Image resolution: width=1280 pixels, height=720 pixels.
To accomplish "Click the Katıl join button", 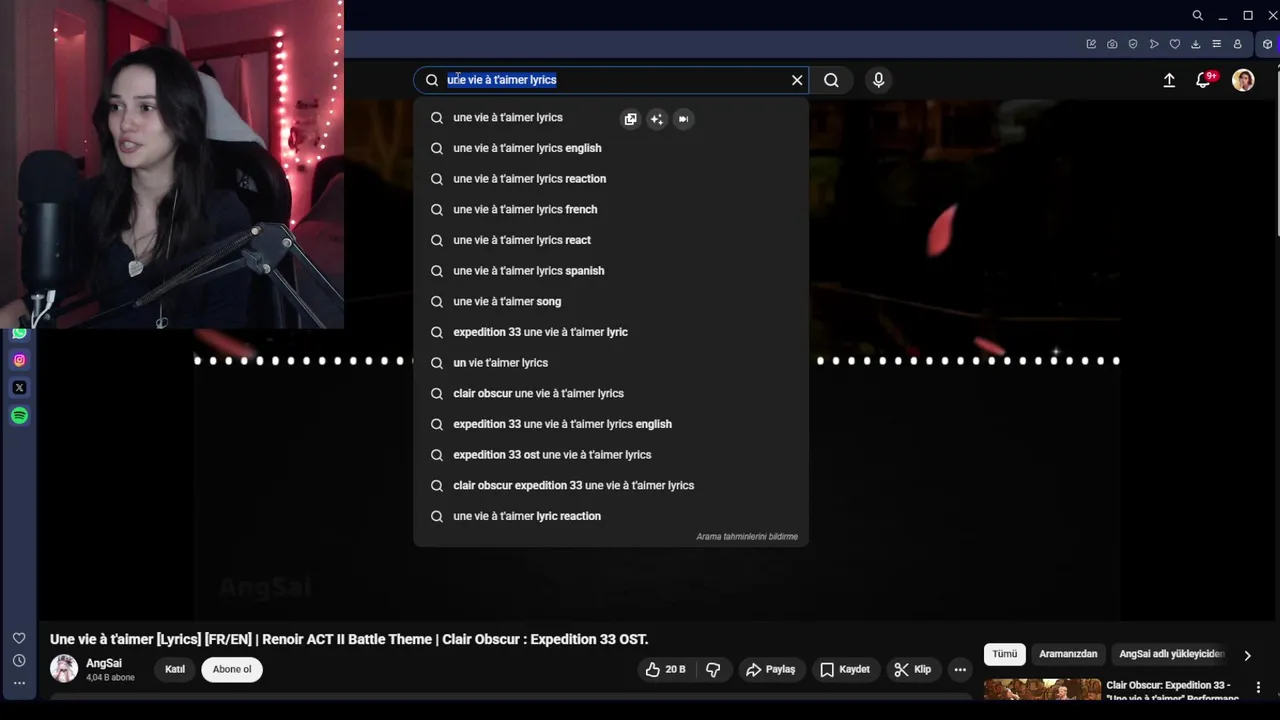I will tap(175, 669).
